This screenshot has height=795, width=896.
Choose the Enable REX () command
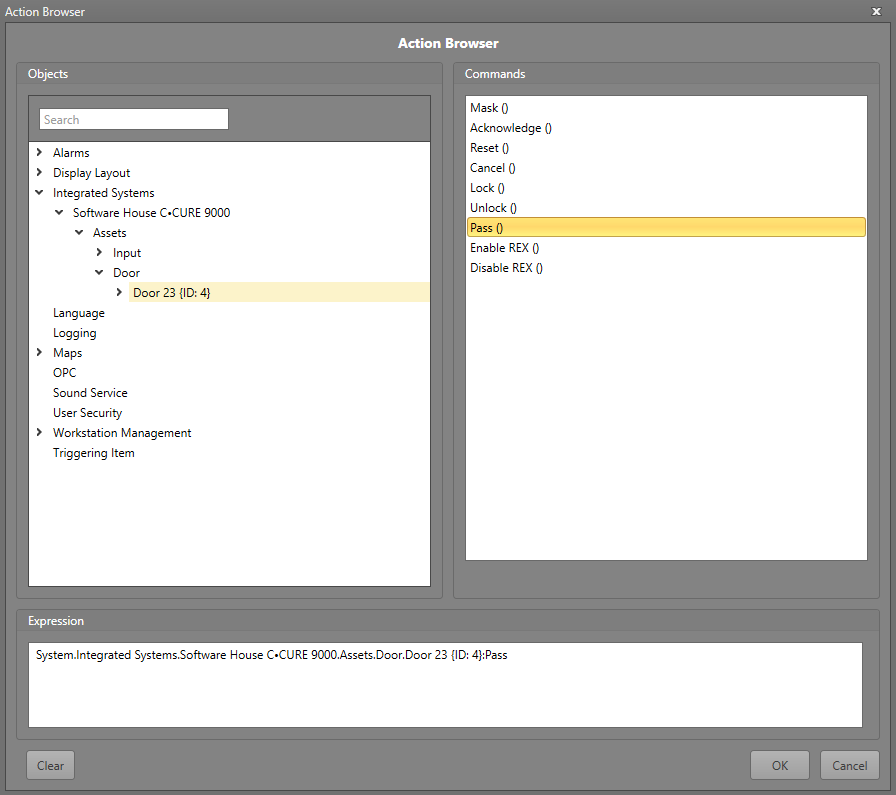[x=504, y=248]
